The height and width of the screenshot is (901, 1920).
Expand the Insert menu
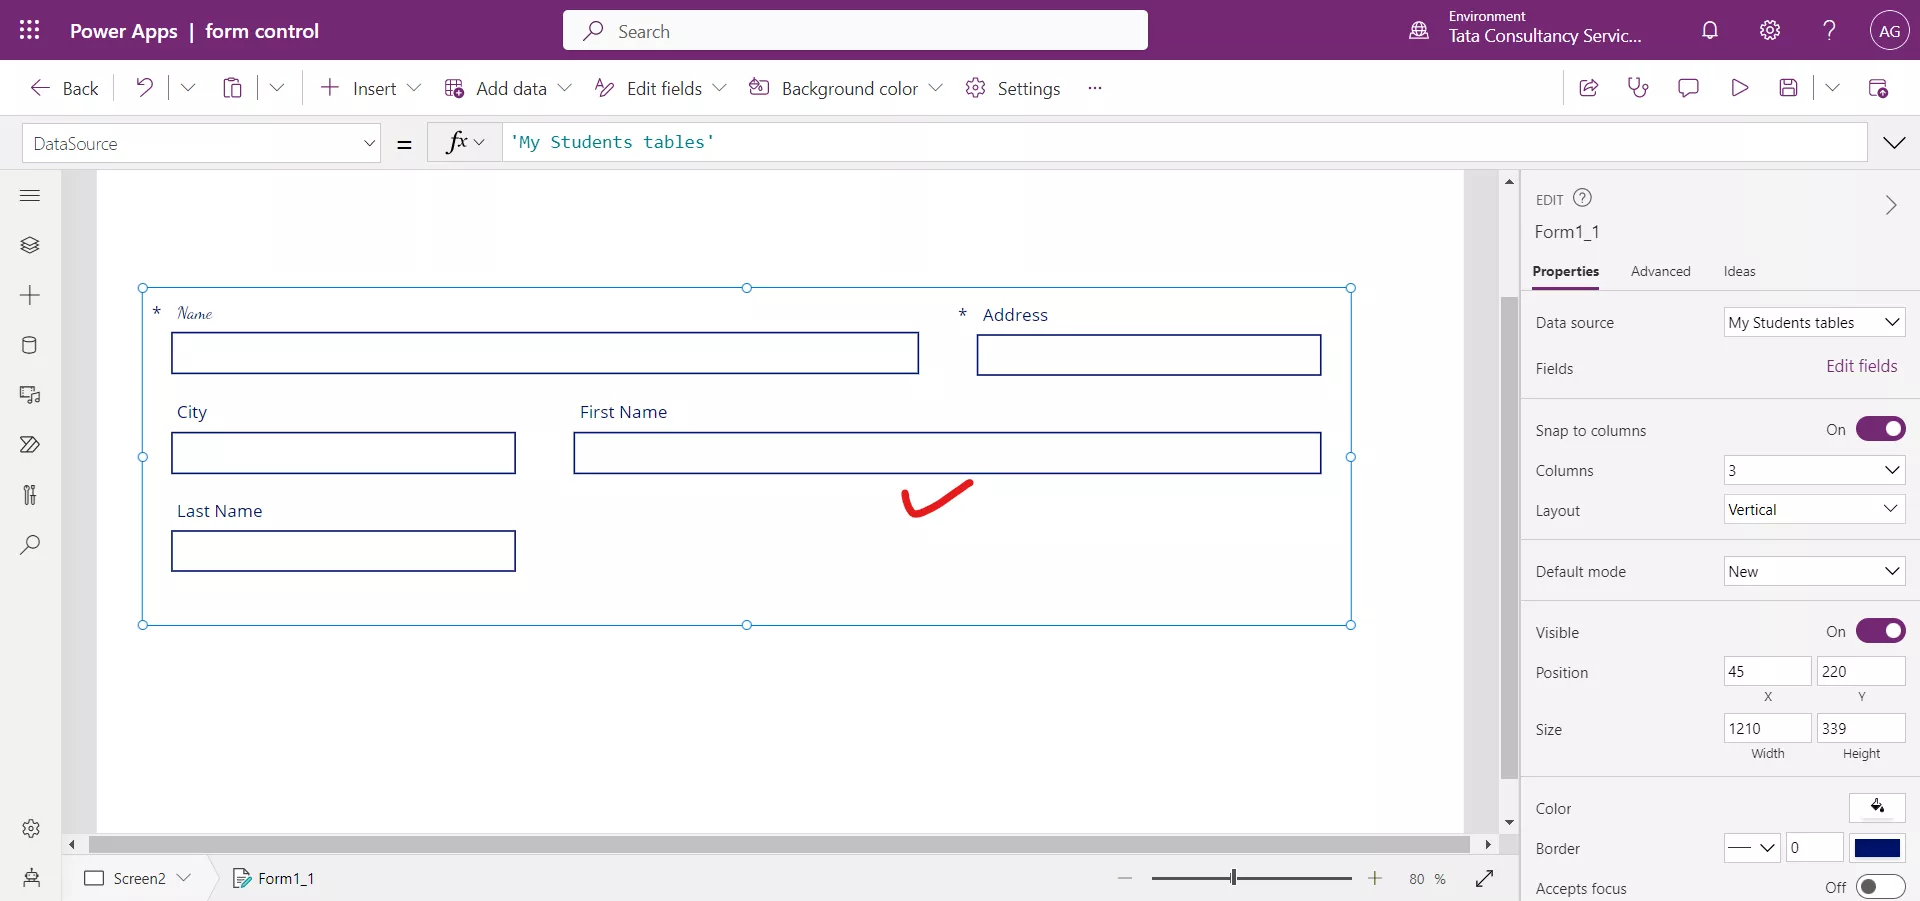point(415,88)
